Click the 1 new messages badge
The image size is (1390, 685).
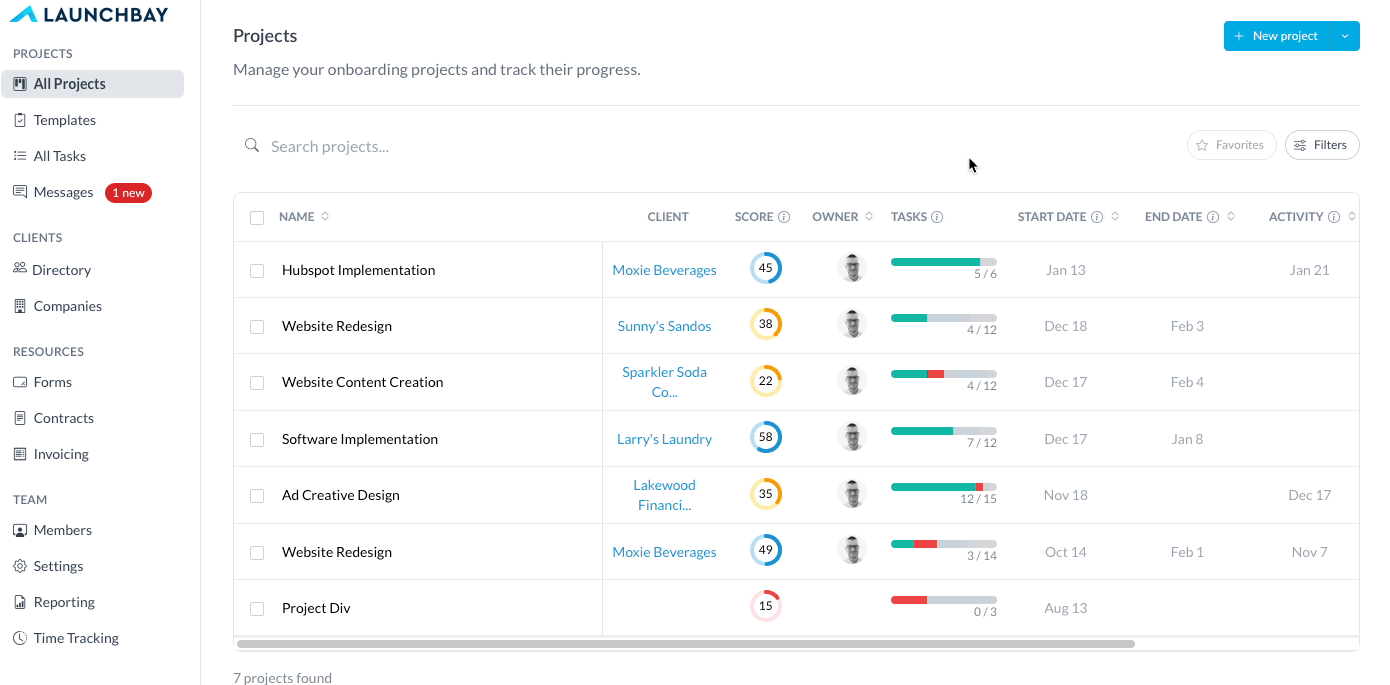point(128,193)
